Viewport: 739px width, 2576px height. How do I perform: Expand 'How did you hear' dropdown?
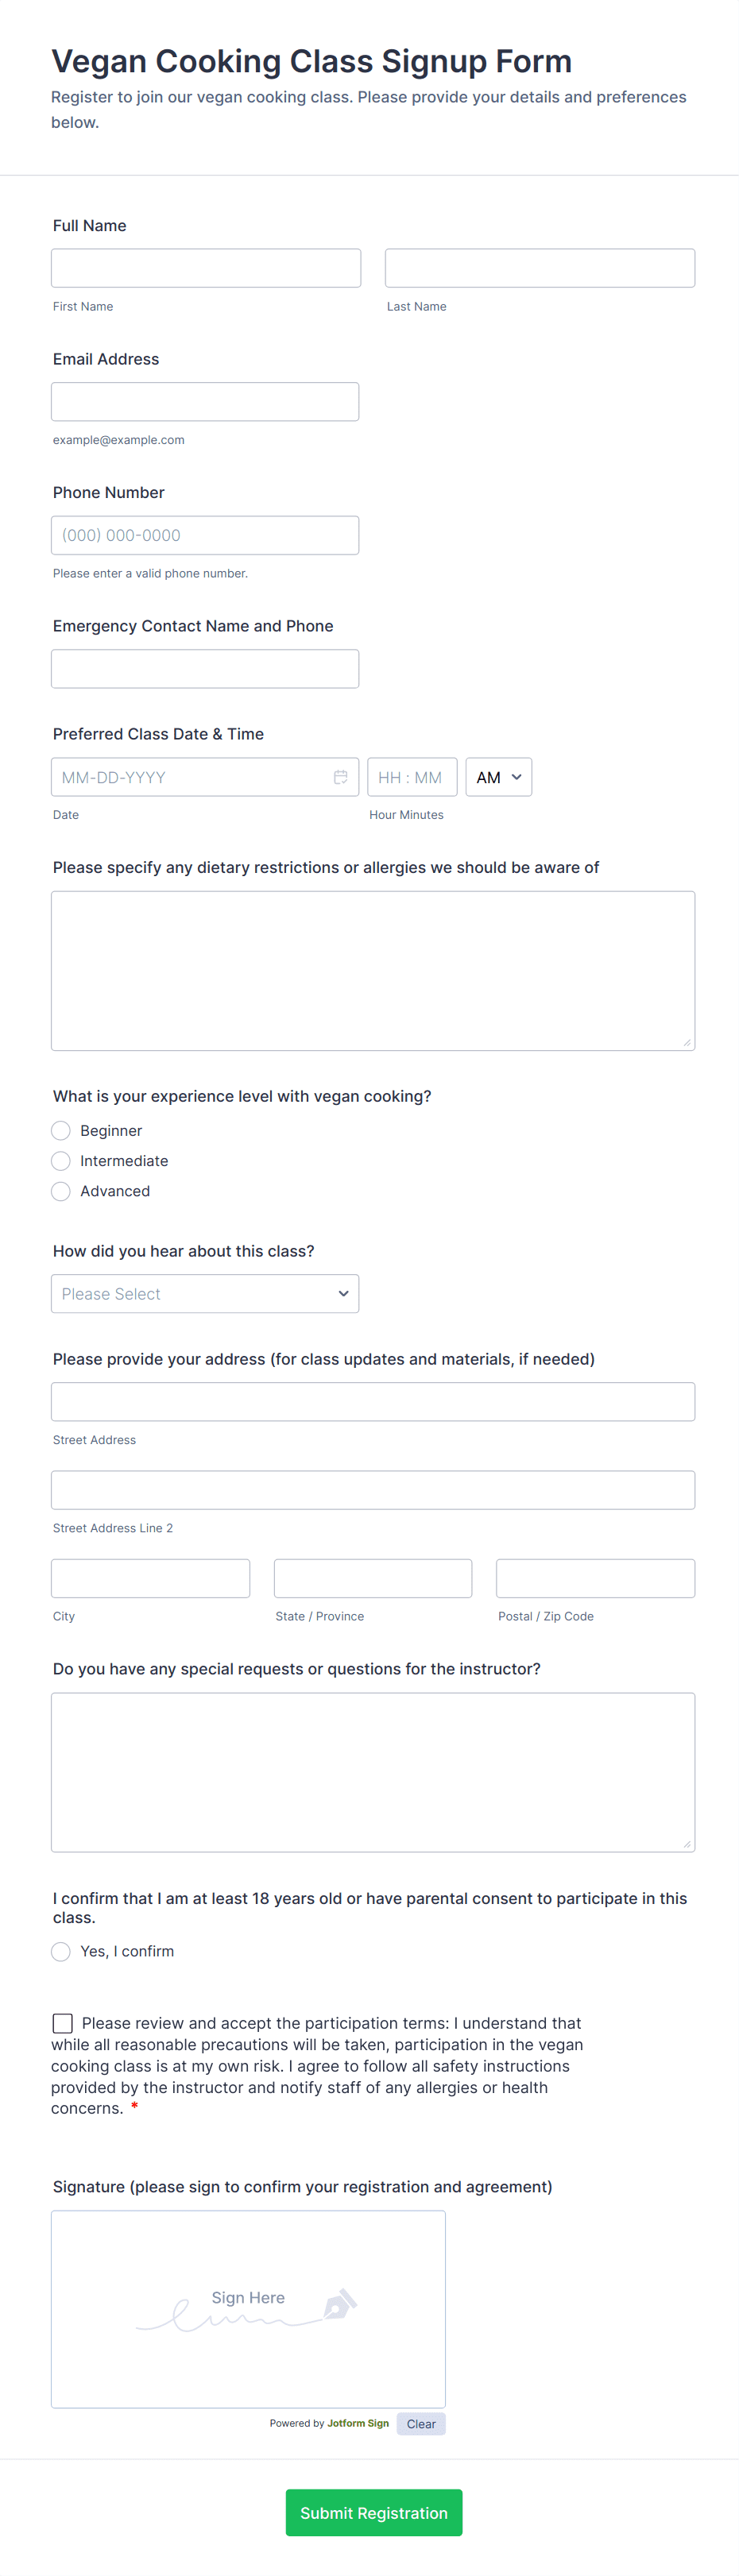205,1293
